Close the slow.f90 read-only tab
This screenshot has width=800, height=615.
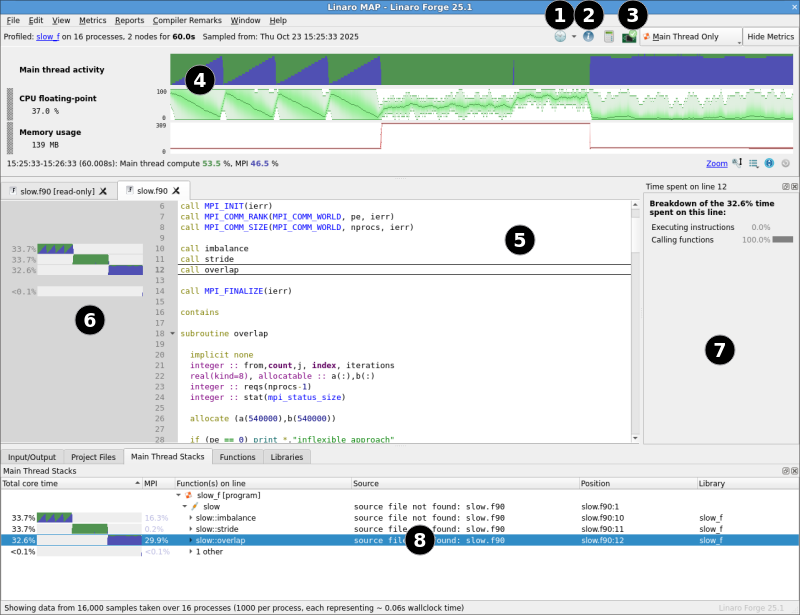(x=103, y=190)
